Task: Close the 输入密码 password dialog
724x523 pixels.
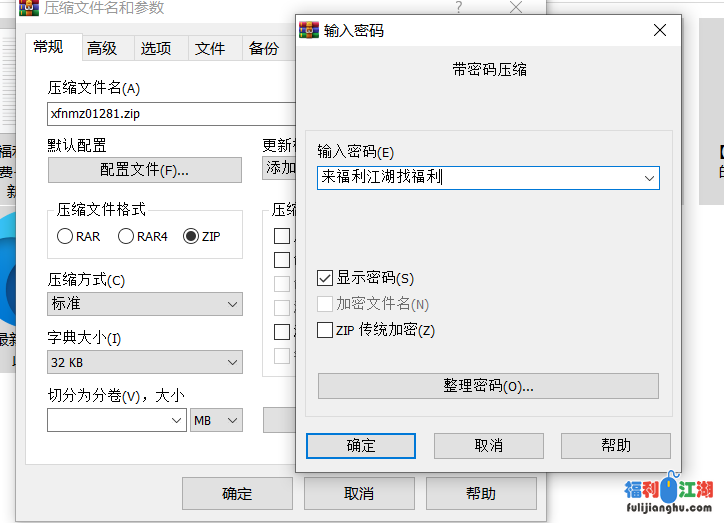Action: pyautogui.click(x=659, y=30)
